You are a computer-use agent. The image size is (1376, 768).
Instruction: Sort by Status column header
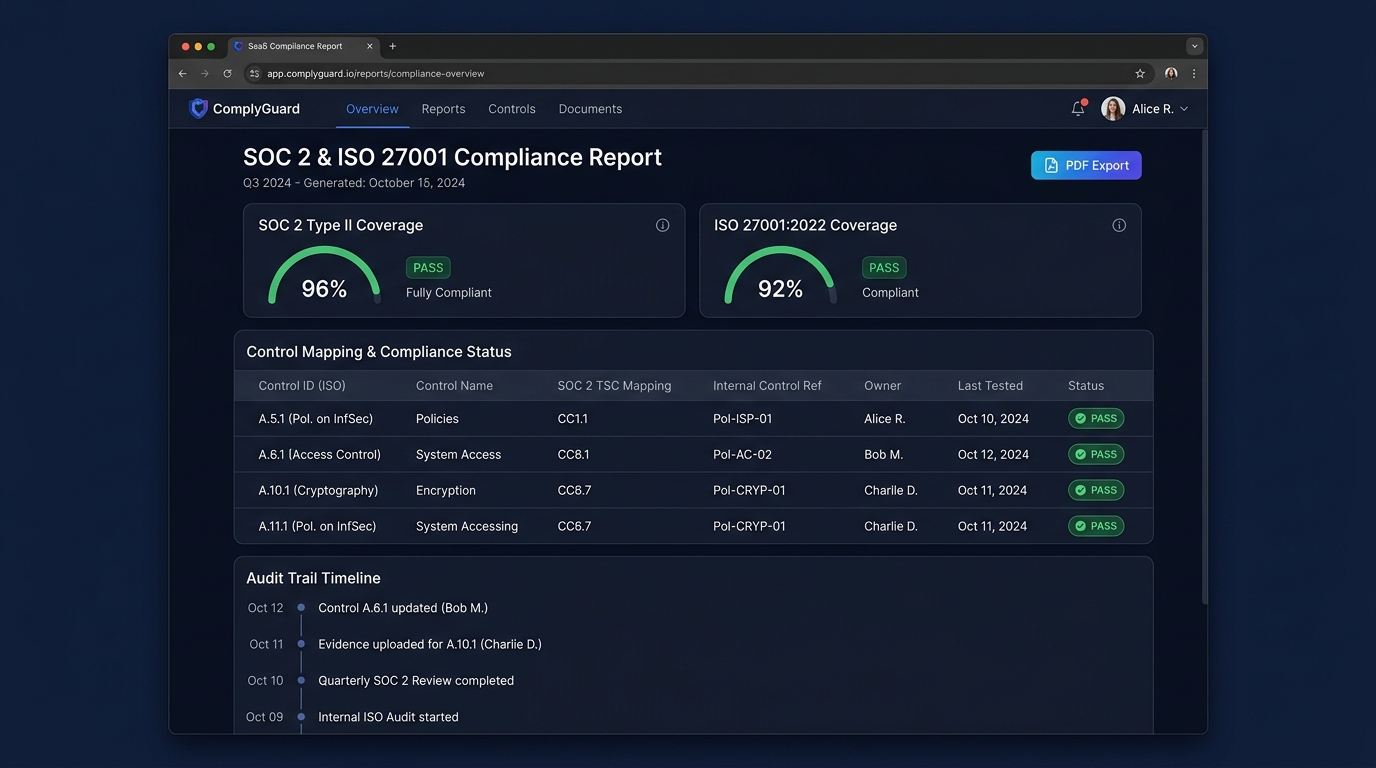tap(1086, 385)
